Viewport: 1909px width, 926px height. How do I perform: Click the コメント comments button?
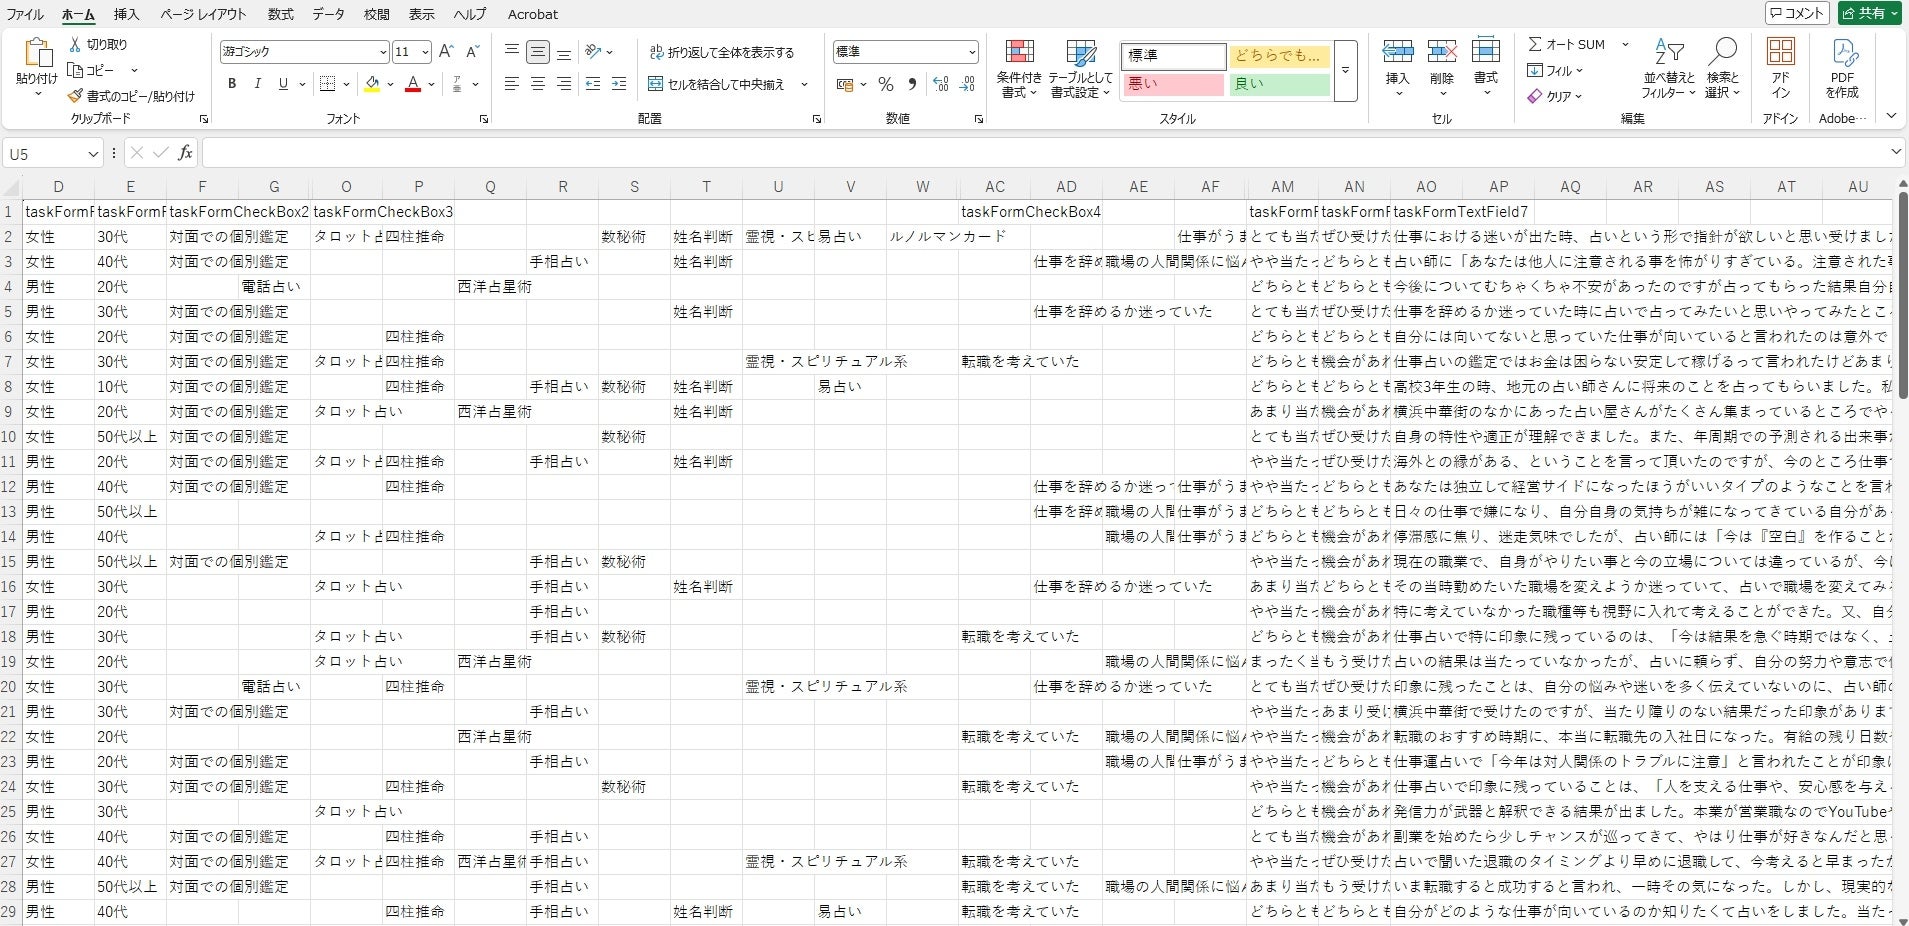click(1797, 13)
